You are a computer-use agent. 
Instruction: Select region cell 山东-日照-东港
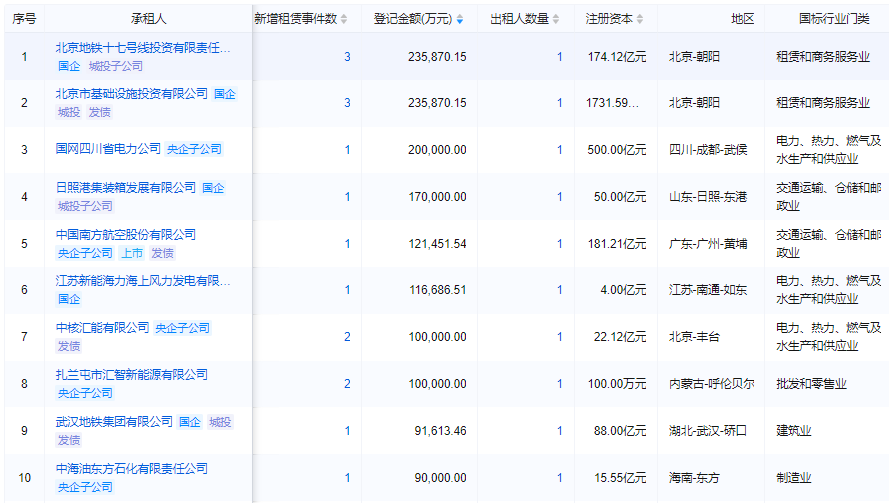click(708, 197)
